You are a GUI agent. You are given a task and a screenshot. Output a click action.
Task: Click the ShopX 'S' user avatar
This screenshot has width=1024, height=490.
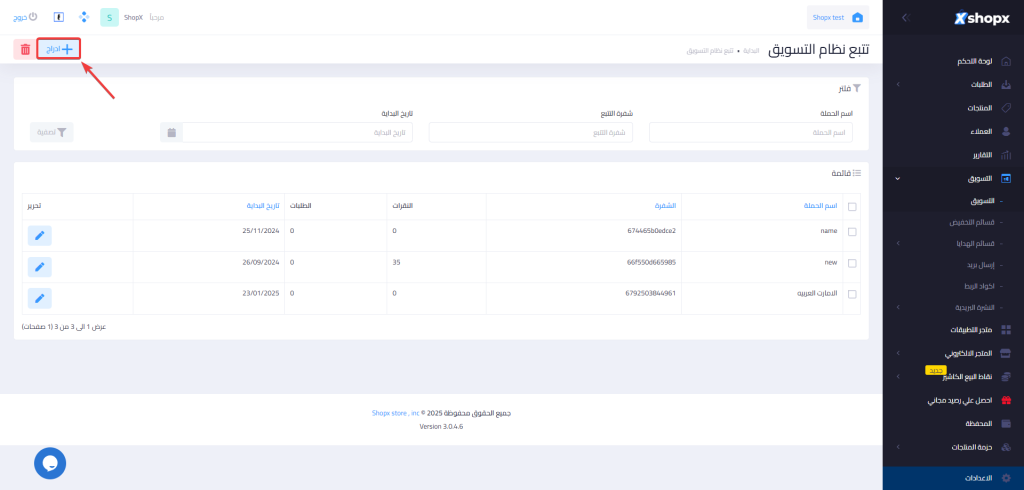(x=109, y=17)
